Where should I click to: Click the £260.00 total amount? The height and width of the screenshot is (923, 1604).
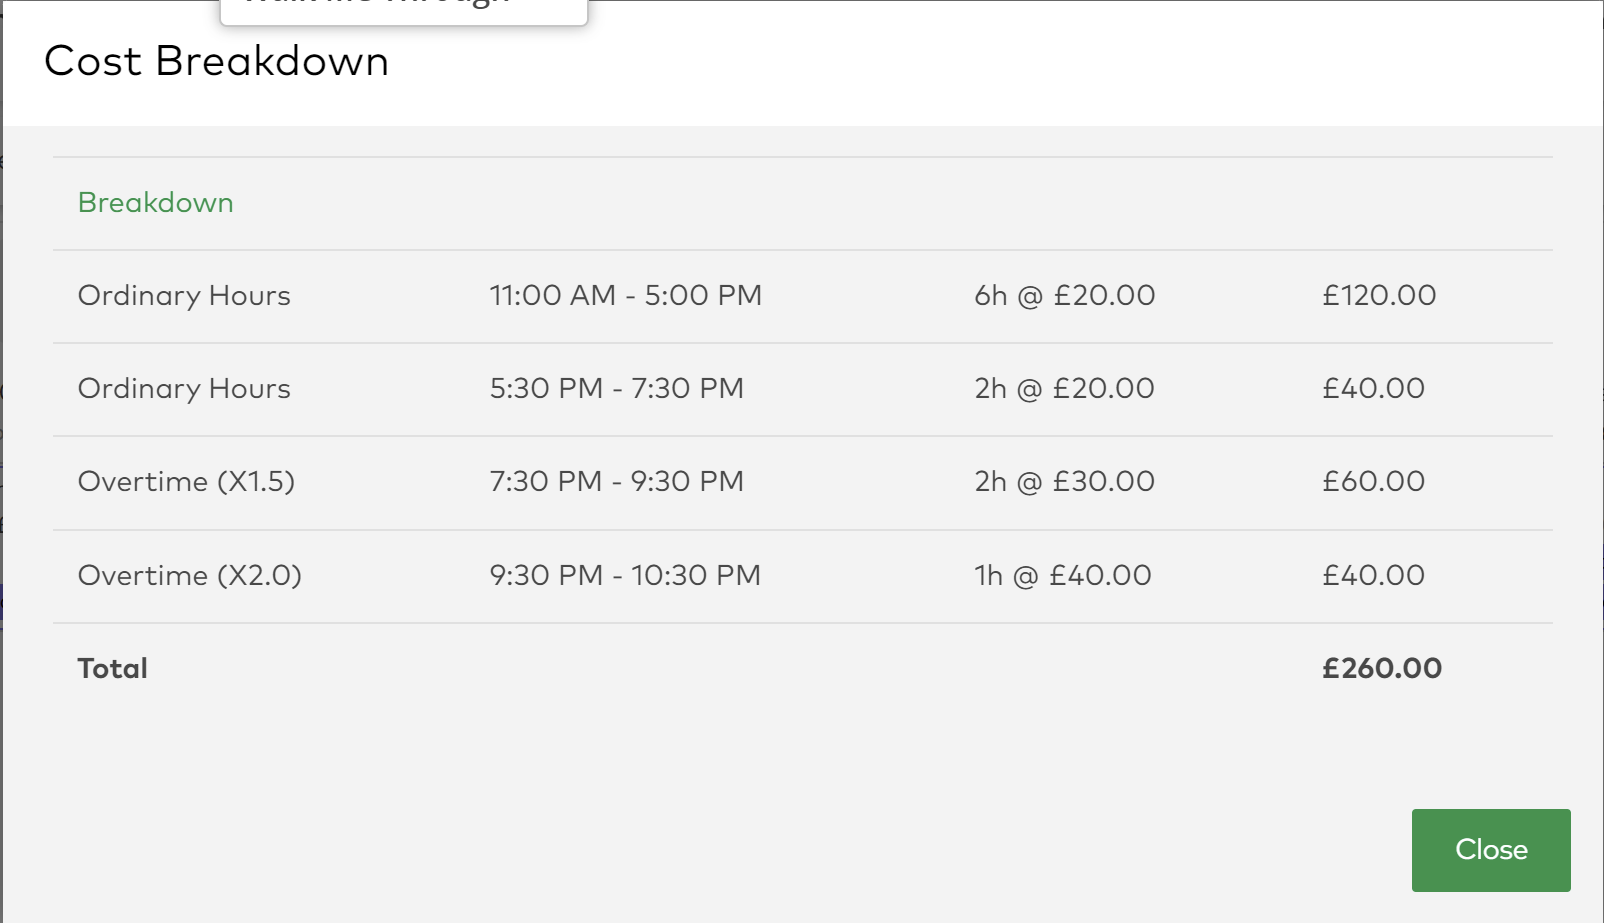pos(1381,668)
